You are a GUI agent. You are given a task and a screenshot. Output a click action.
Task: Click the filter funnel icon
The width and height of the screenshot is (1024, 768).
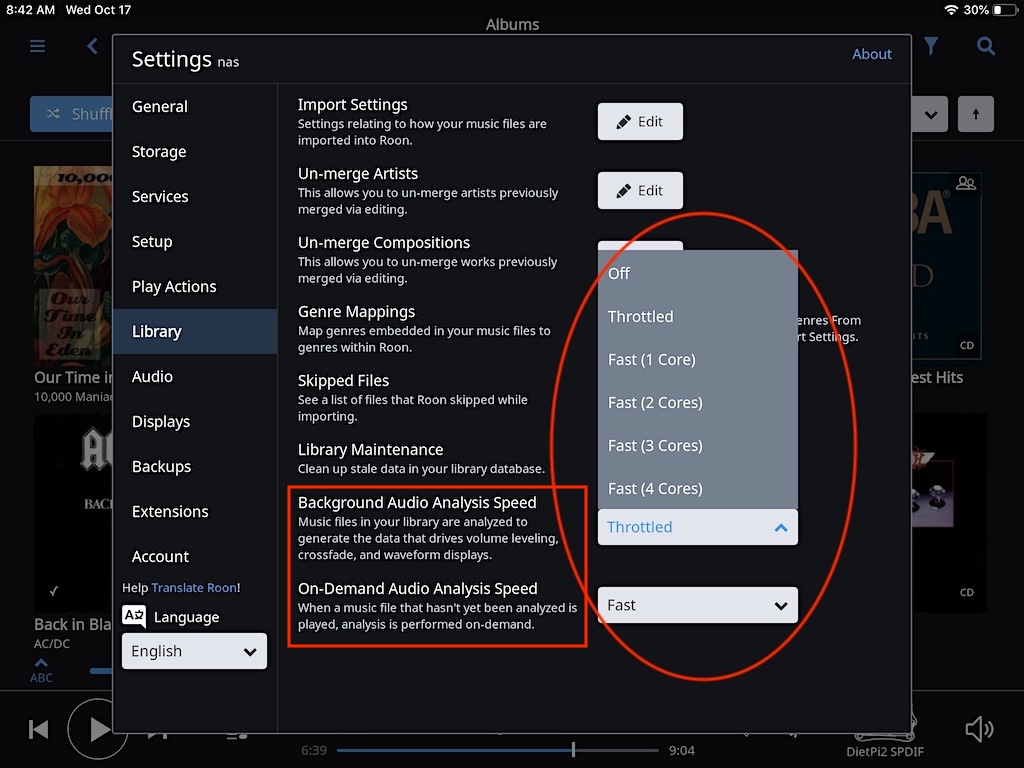click(x=931, y=46)
